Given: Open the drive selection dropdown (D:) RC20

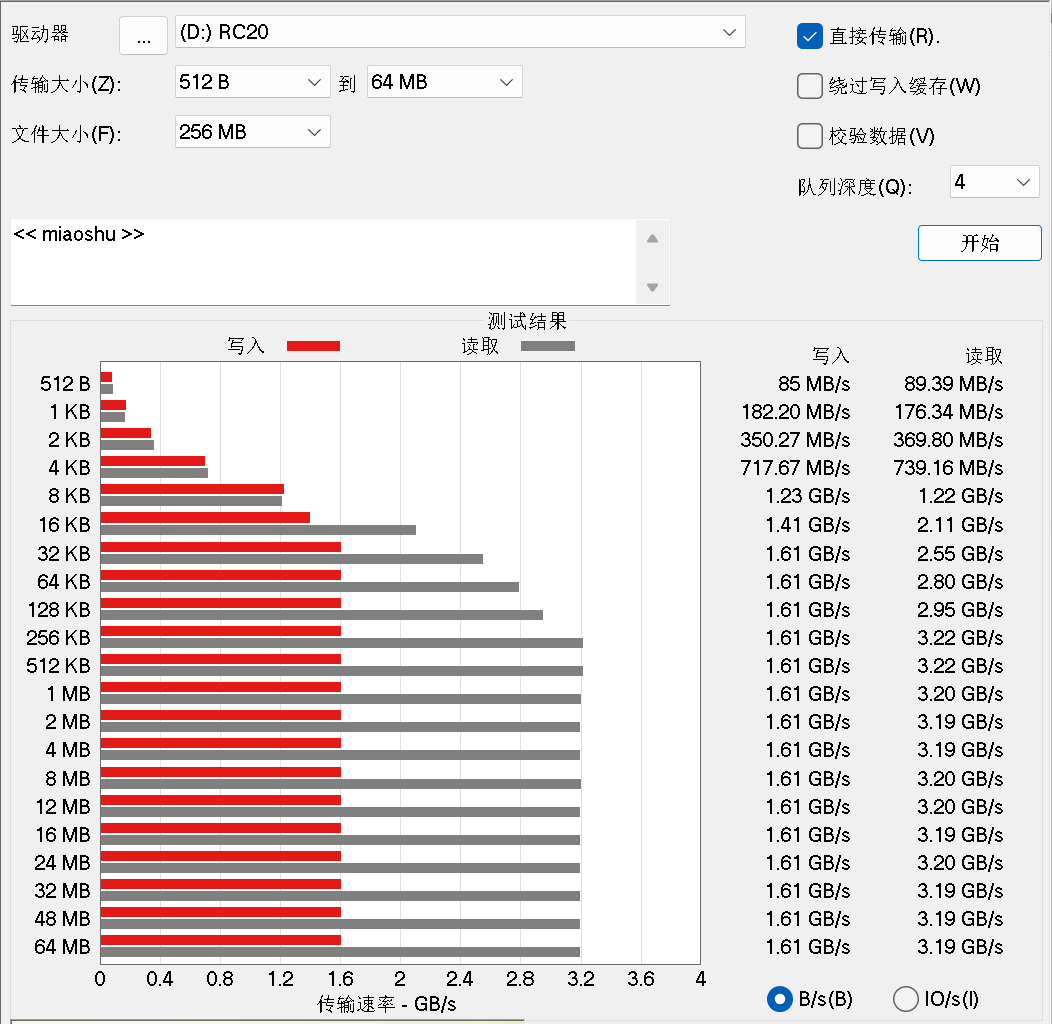Looking at the screenshot, I should [x=460, y=32].
